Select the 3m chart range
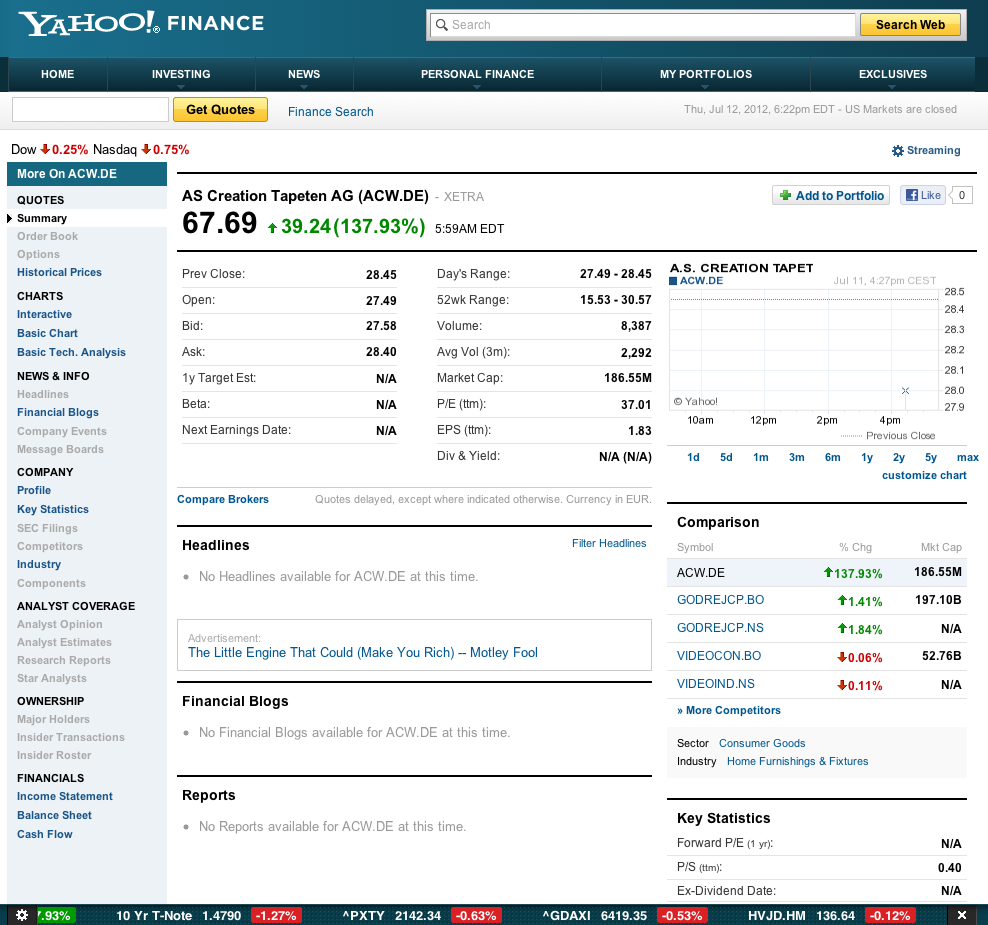This screenshot has height=925, width=988. click(796, 457)
